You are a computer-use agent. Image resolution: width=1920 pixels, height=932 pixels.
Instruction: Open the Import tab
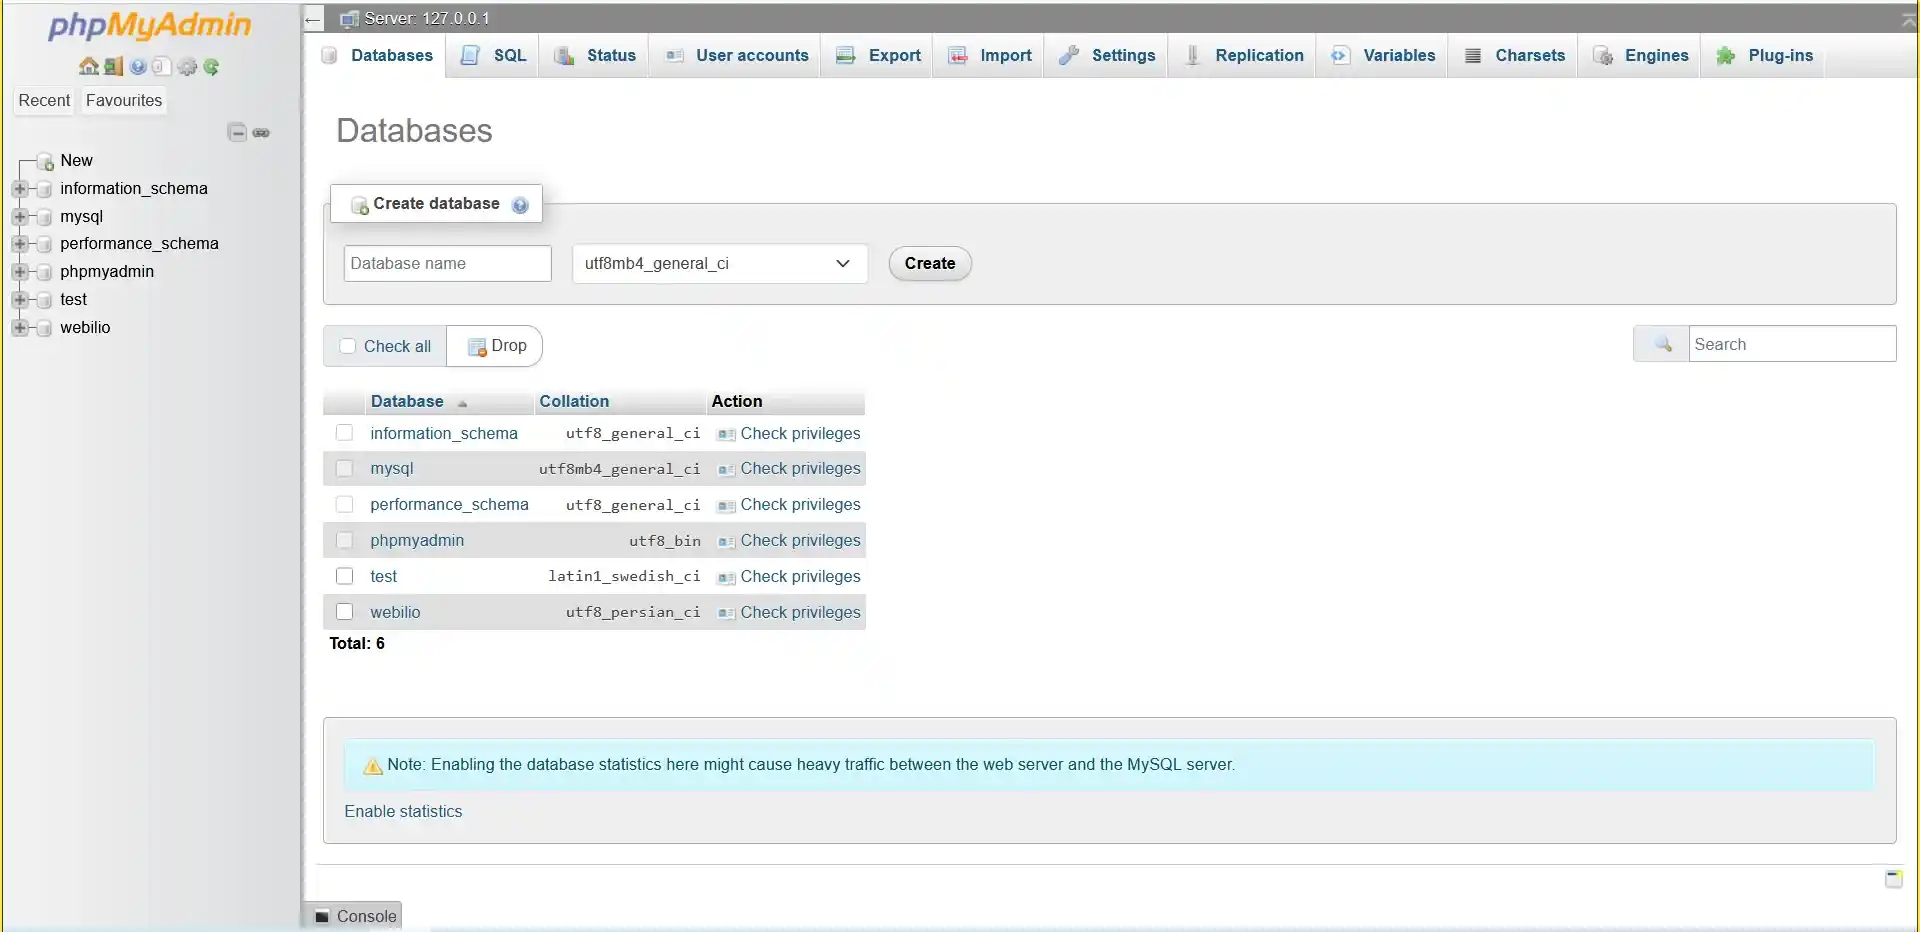pos(989,56)
